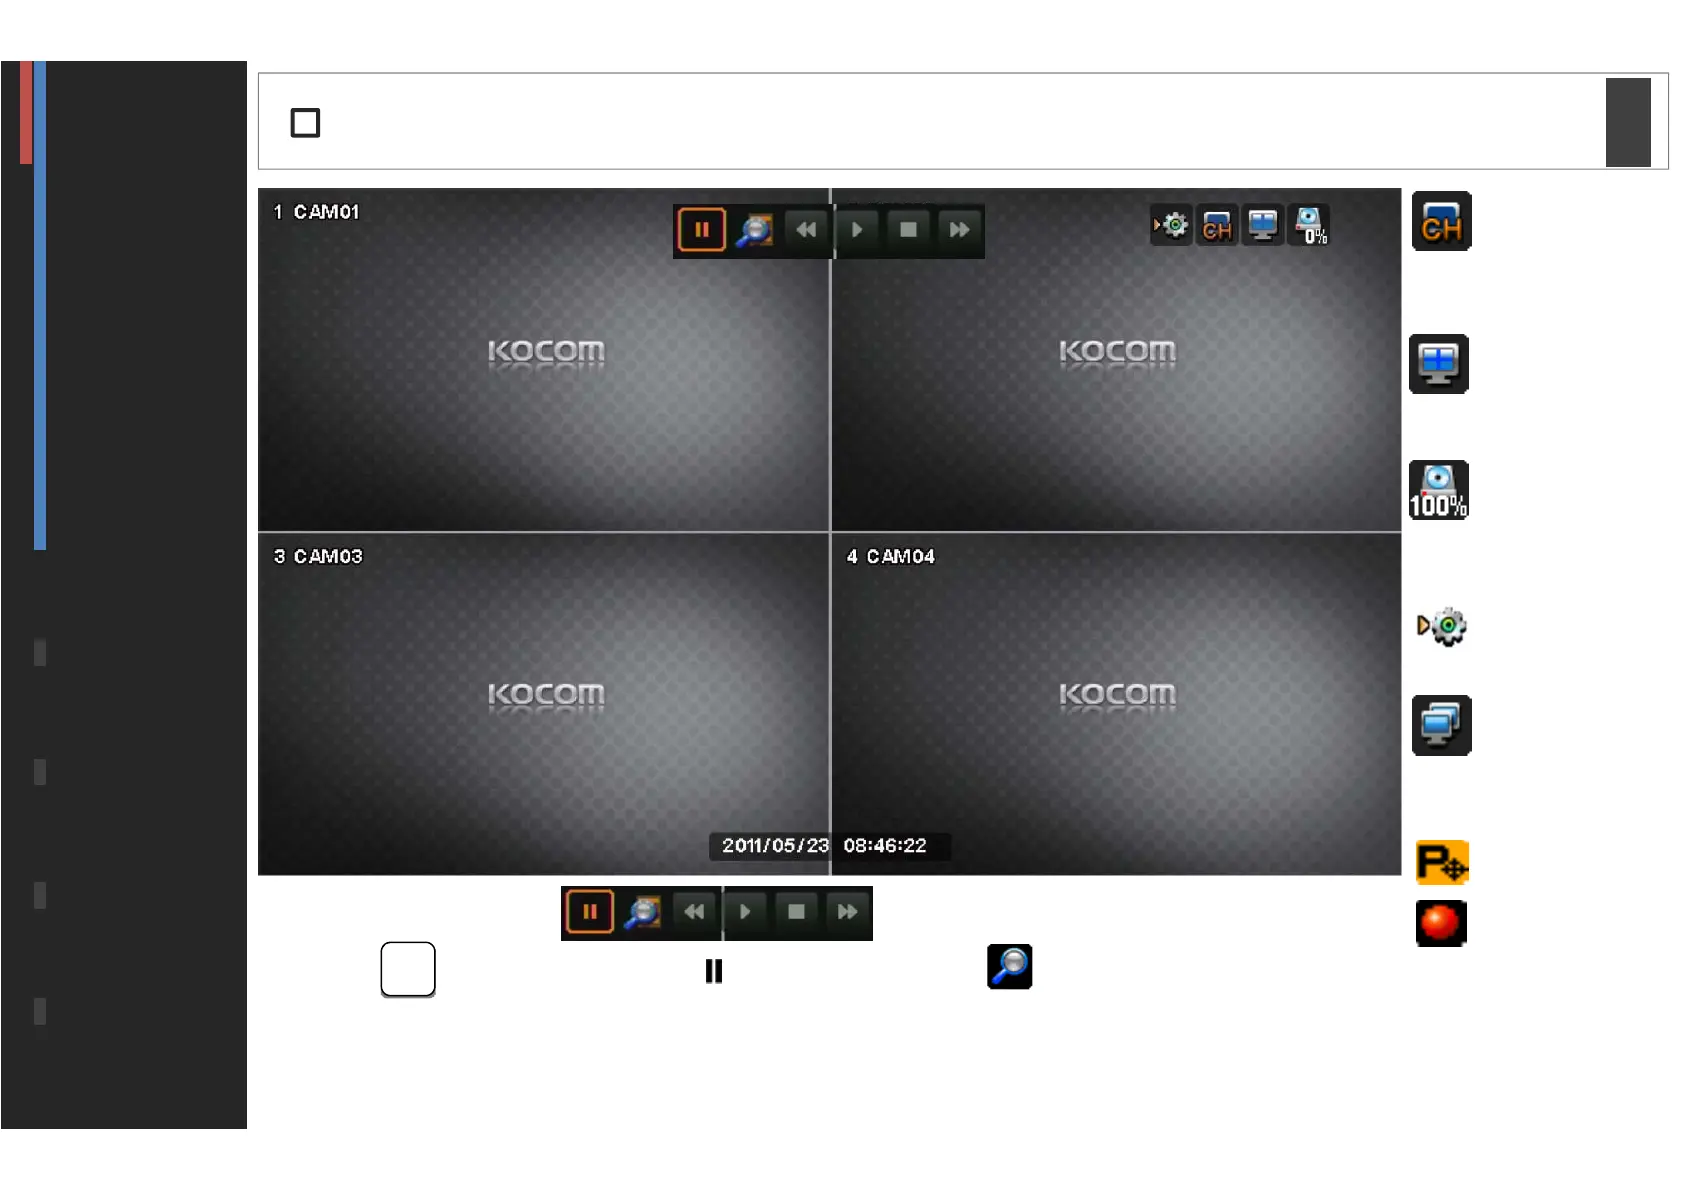Start playback from the overlay toolbar on the video
Screen dimensions: 1684x1190
857,230
